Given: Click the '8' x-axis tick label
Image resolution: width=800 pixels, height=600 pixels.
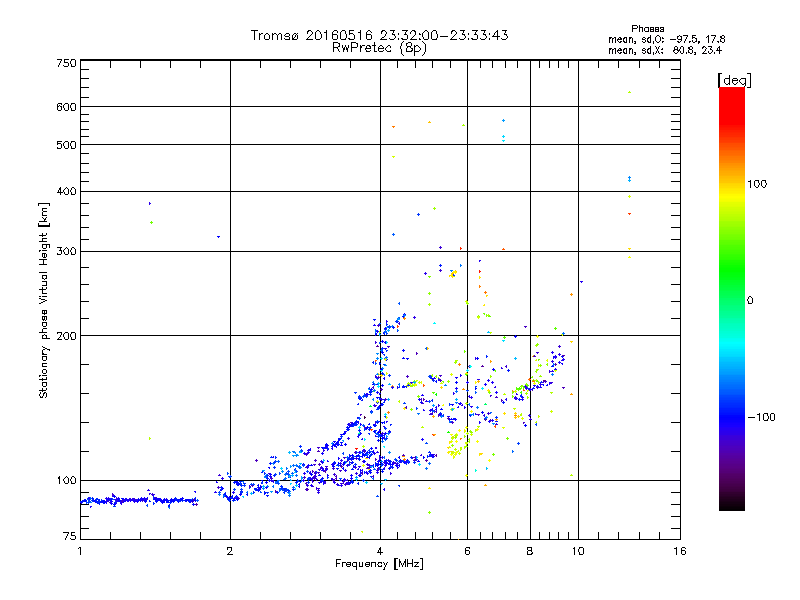Looking at the screenshot, I should click(x=530, y=551).
